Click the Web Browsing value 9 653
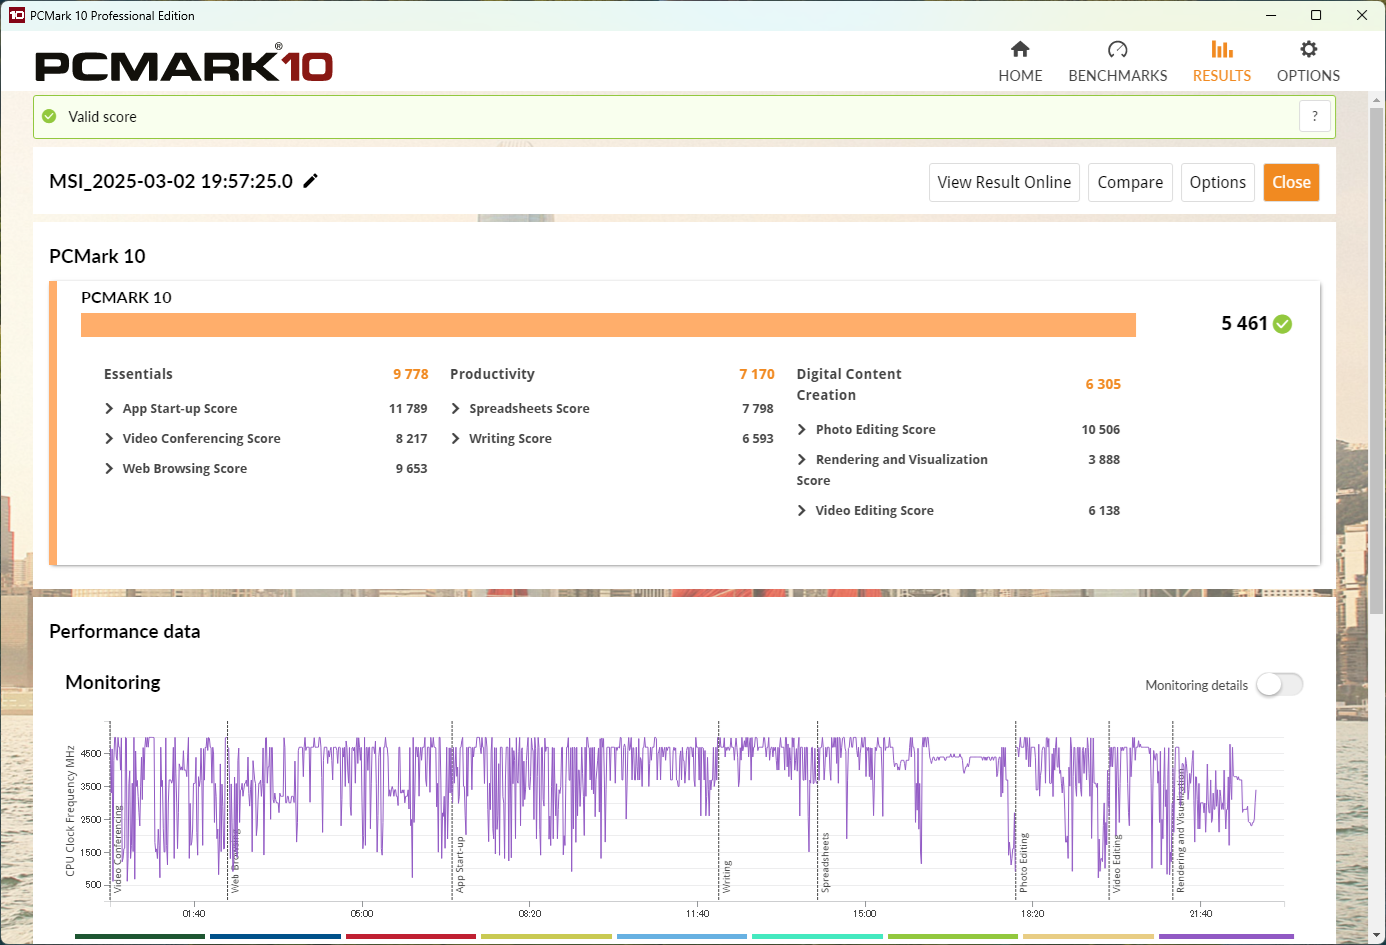 tap(411, 468)
